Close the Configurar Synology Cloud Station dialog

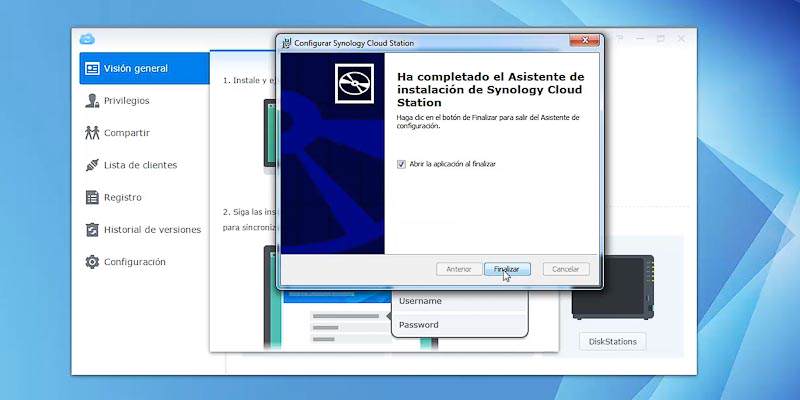[x=584, y=40]
